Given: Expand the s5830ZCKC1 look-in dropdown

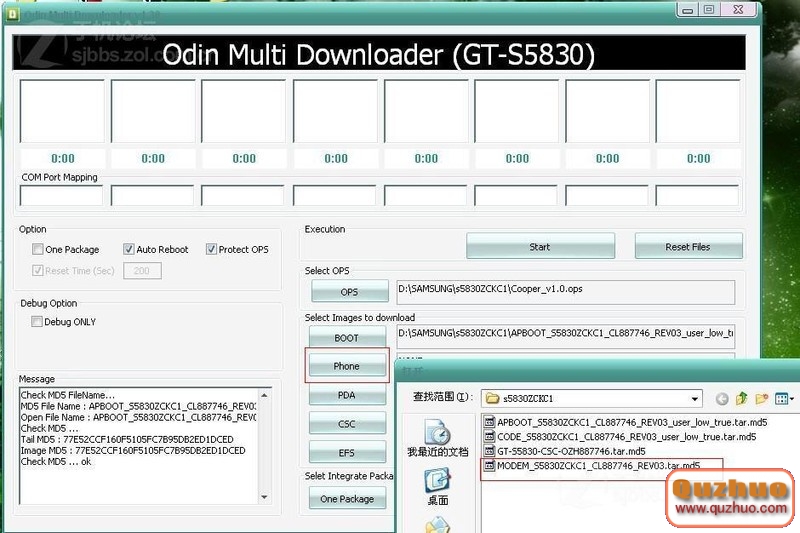Looking at the screenshot, I should tap(694, 398).
